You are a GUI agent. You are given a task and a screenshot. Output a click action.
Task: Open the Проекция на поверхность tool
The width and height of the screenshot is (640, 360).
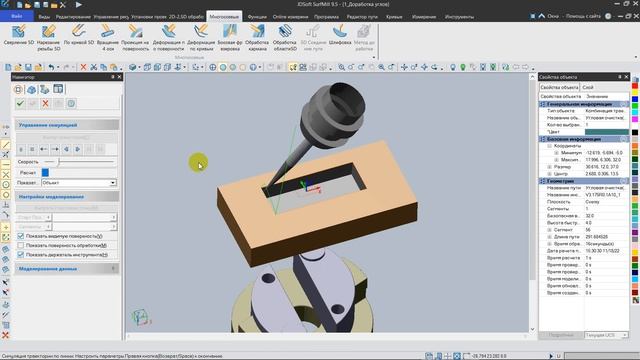pyautogui.click(x=136, y=38)
